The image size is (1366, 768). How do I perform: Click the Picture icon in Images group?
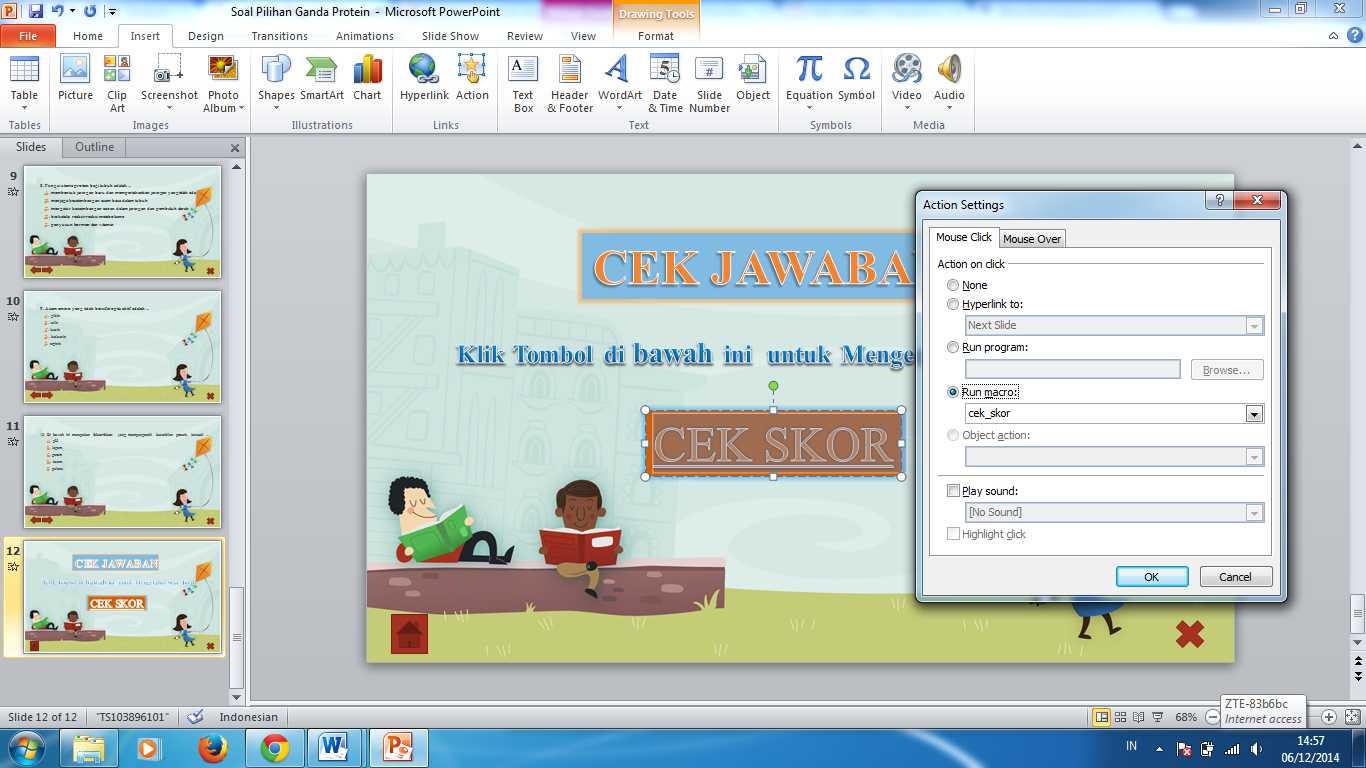(x=75, y=70)
